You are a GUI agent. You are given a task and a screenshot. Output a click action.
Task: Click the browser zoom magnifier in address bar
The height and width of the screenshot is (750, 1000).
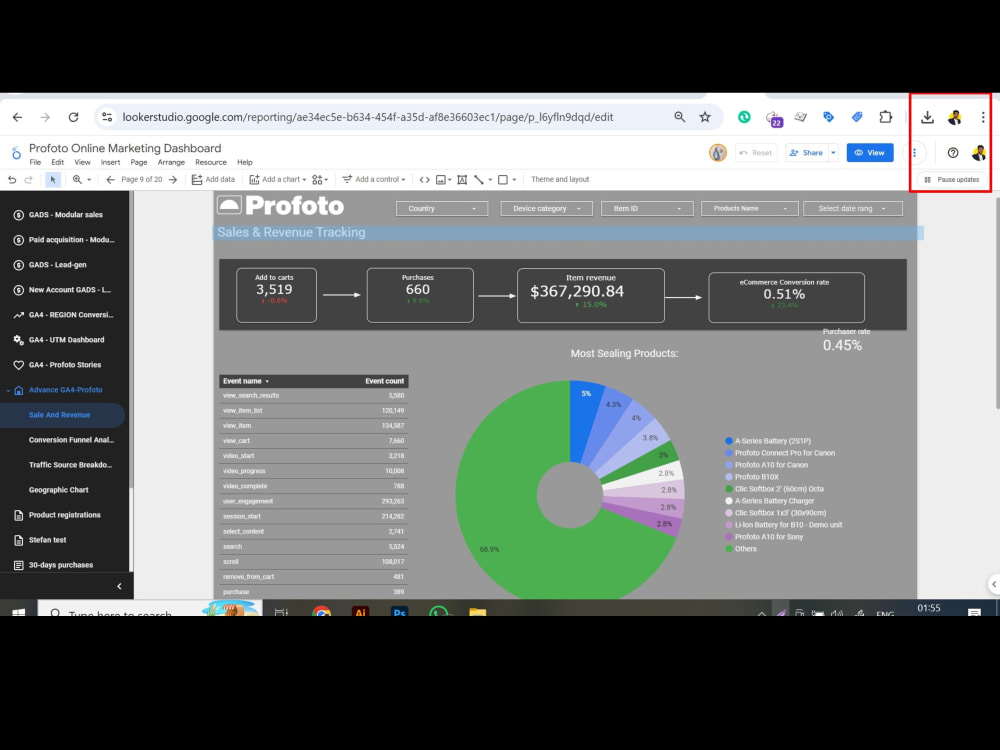click(680, 117)
